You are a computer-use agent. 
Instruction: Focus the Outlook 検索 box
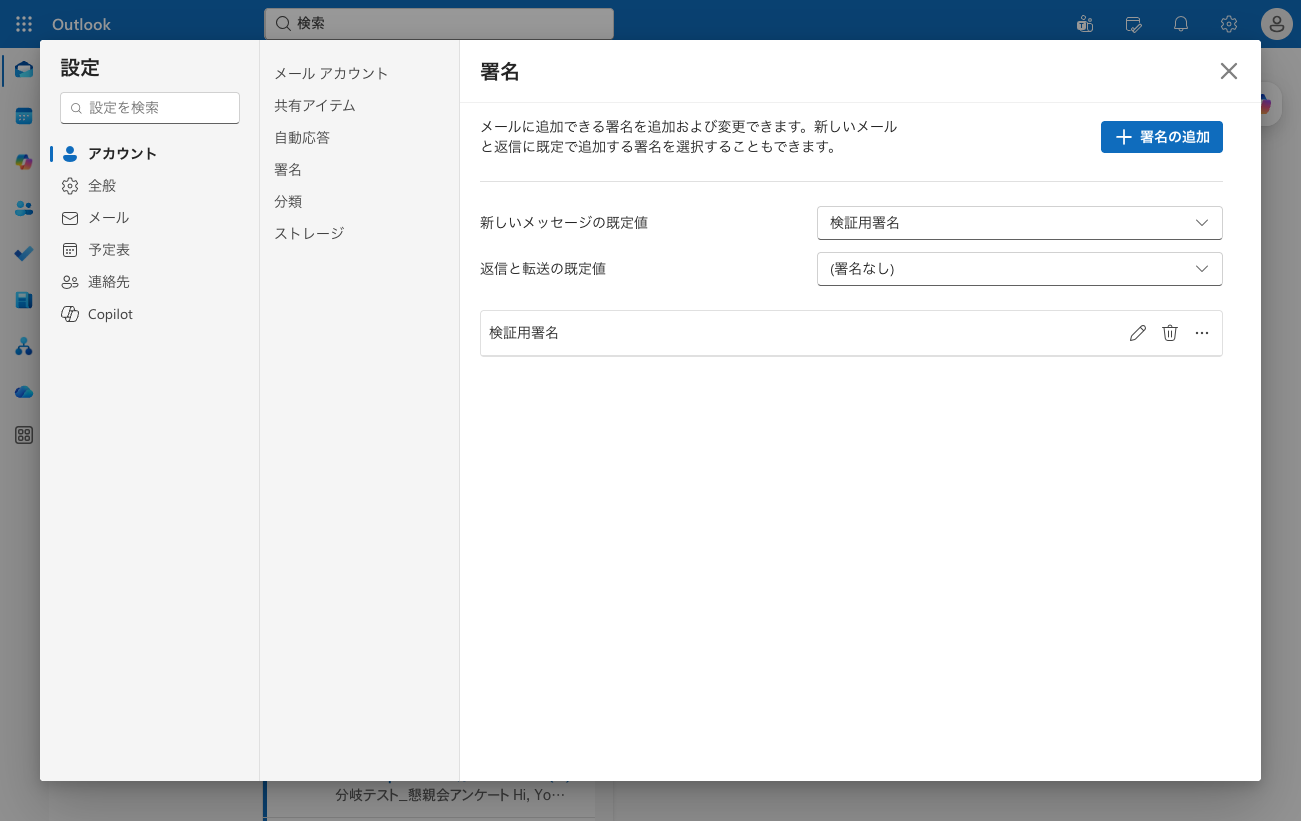tap(439, 23)
